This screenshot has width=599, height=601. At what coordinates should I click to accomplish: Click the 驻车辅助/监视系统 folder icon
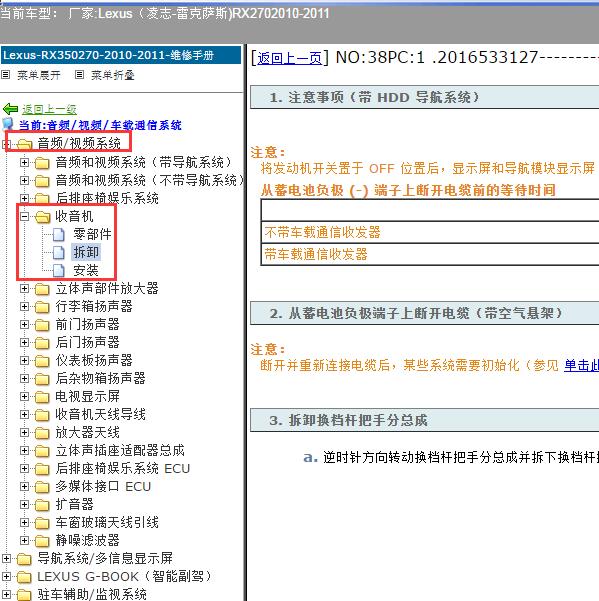(x=24, y=595)
